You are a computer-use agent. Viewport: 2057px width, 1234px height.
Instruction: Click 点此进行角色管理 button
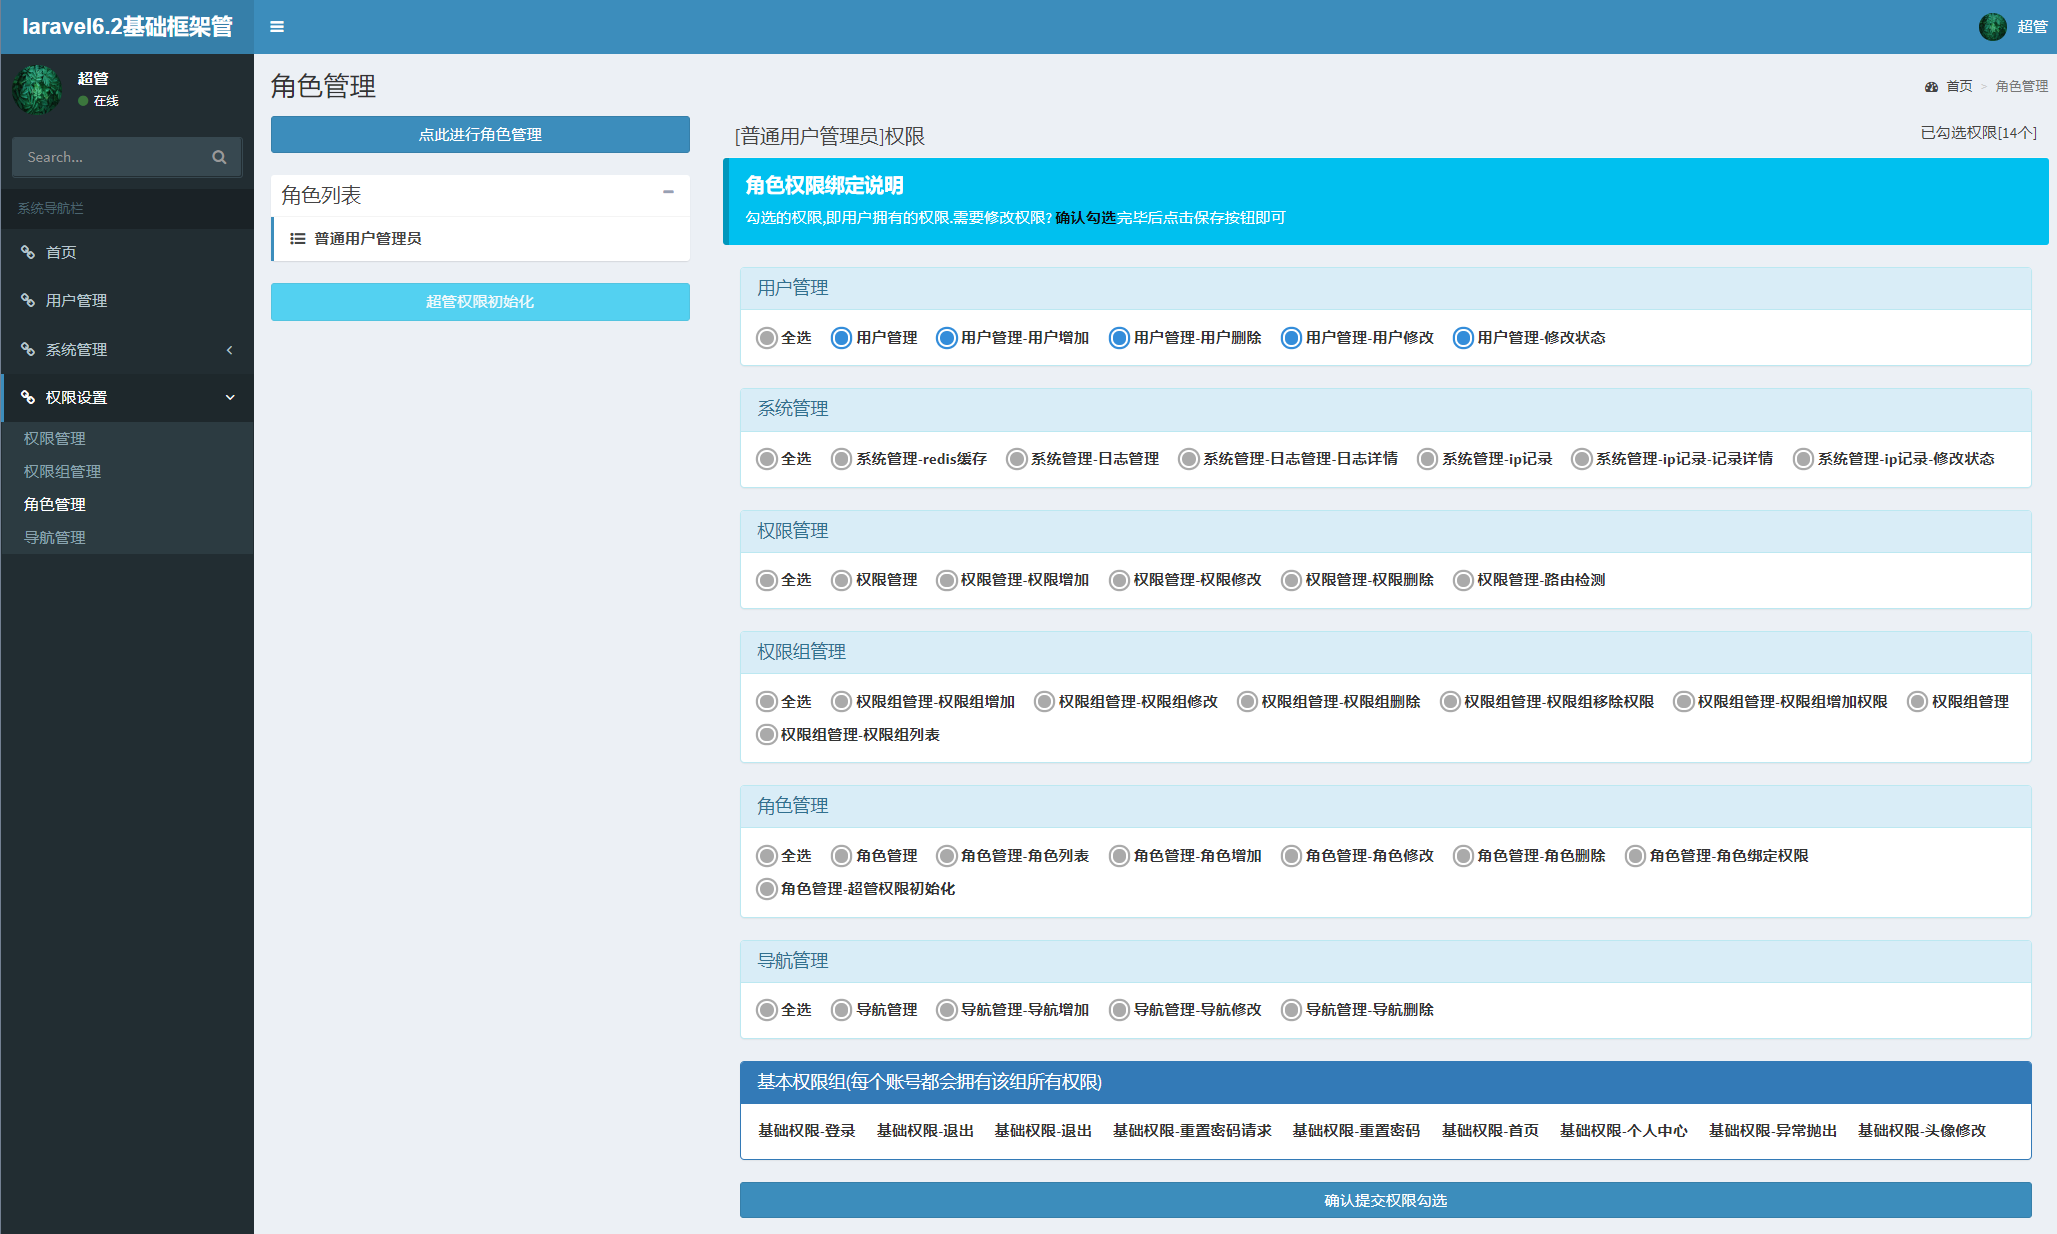(x=480, y=135)
